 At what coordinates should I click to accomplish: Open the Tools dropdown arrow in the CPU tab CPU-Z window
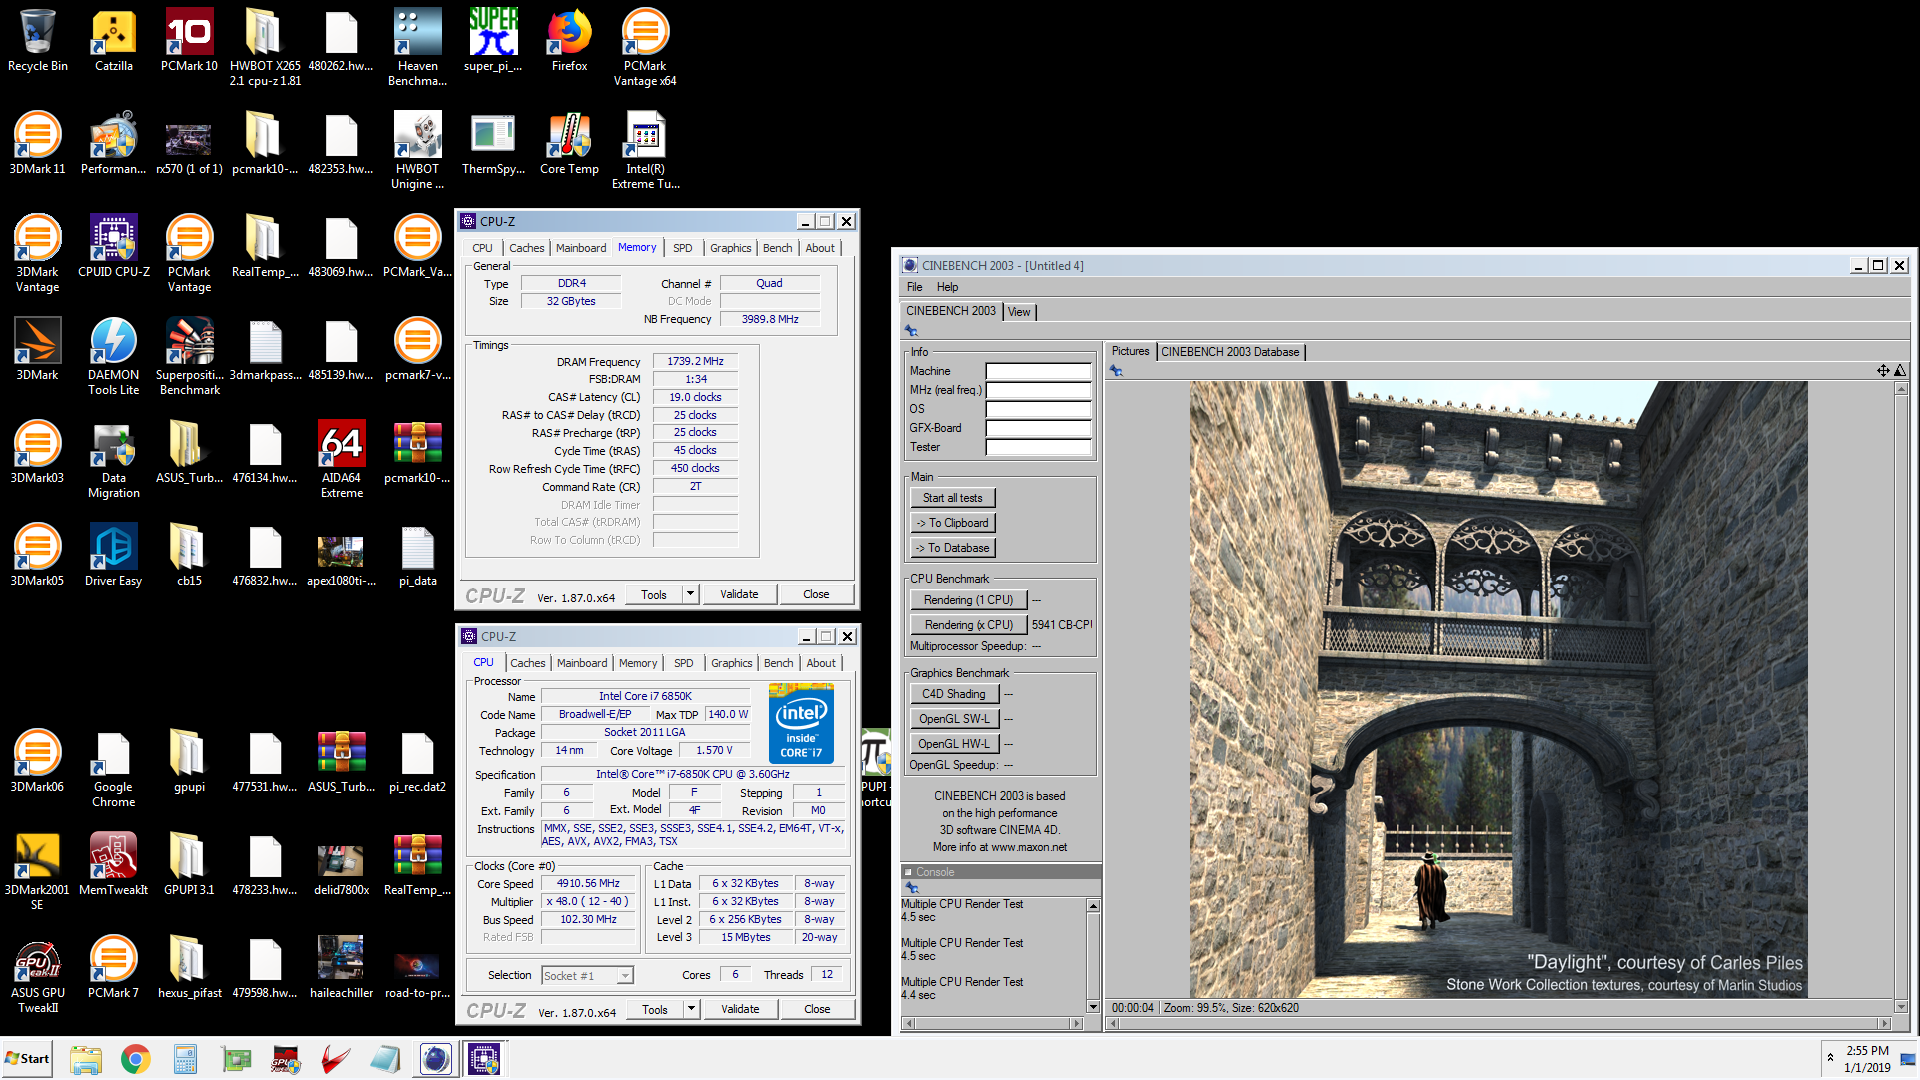click(x=691, y=1009)
